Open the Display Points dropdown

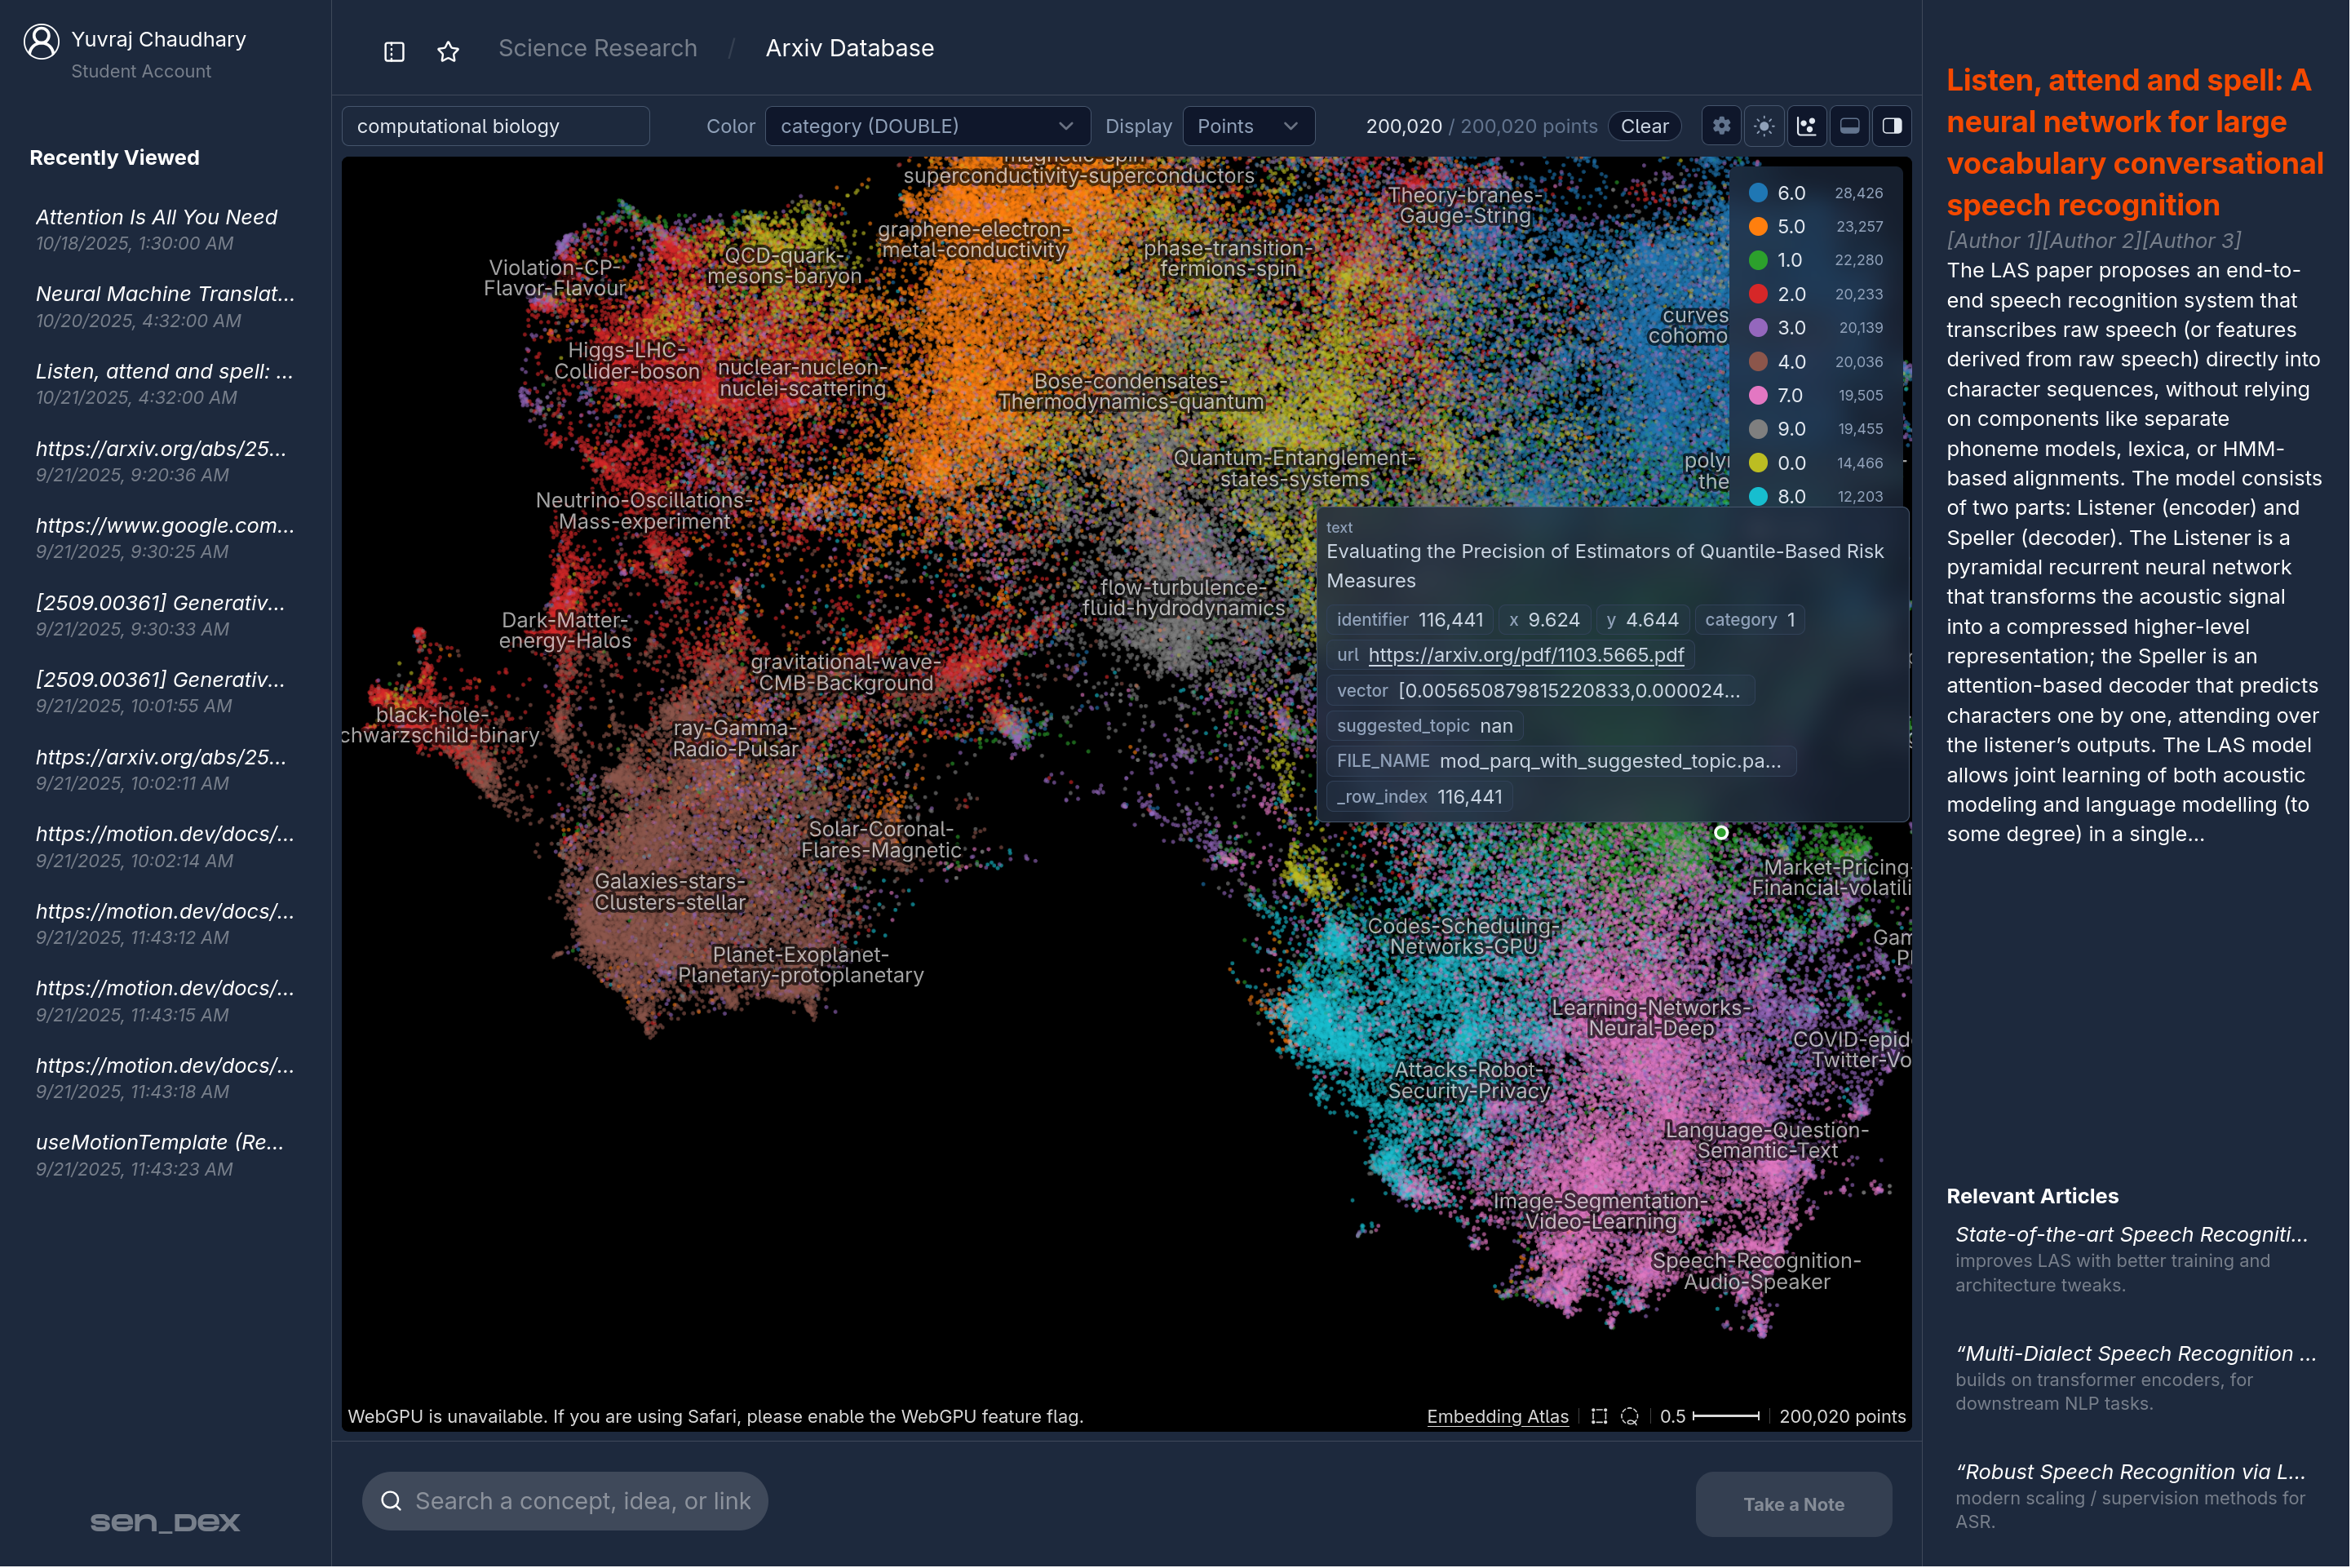point(1247,126)
